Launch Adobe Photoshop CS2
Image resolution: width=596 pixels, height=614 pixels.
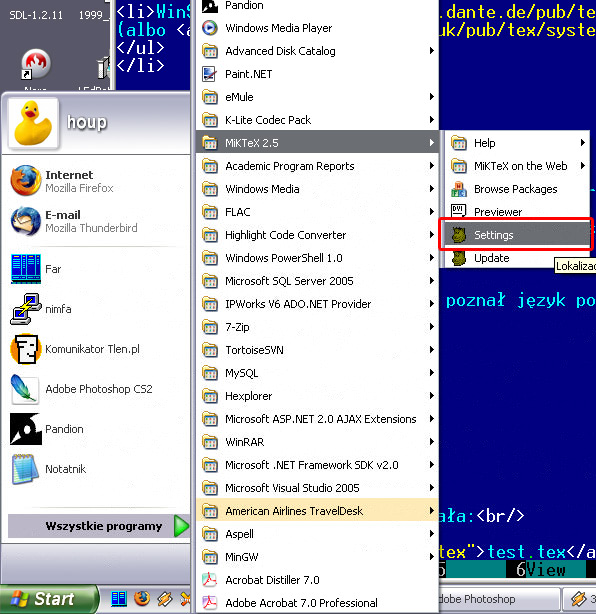pyautogui.click(x=96, y=389)
